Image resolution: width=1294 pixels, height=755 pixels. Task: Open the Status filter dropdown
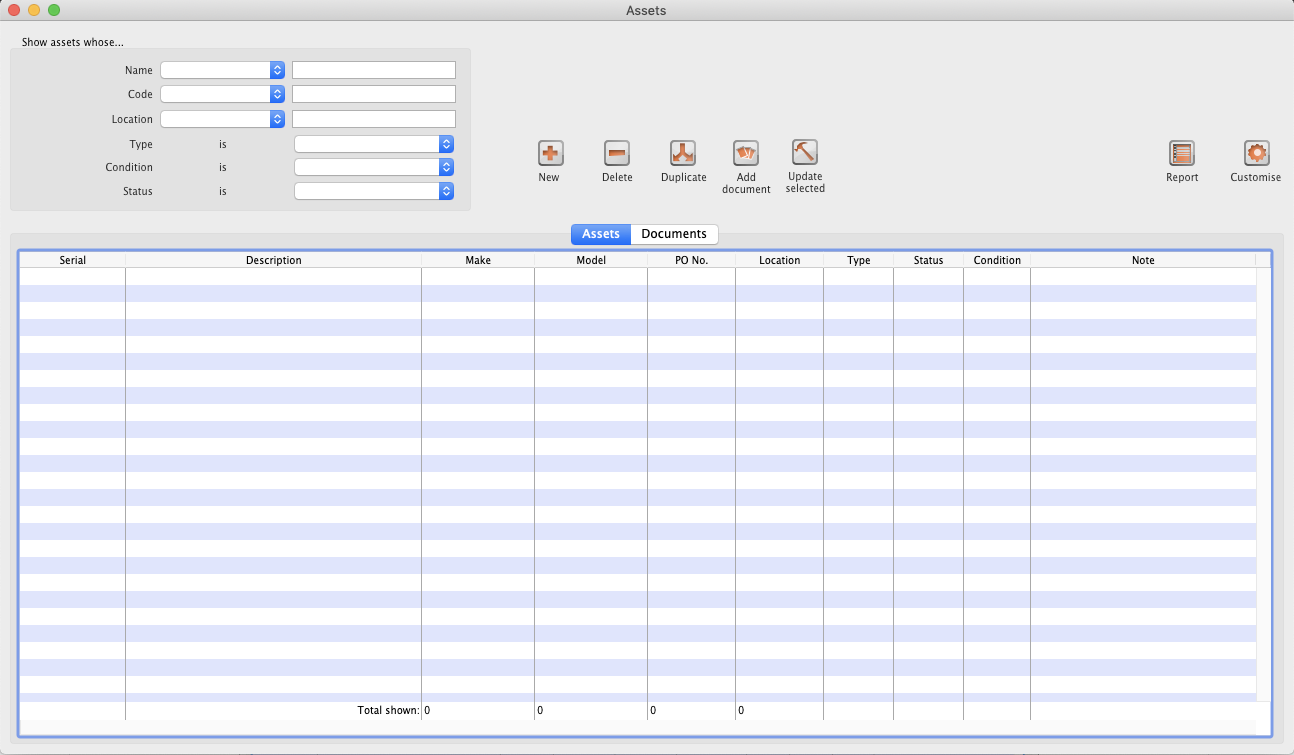coord(375,191)
